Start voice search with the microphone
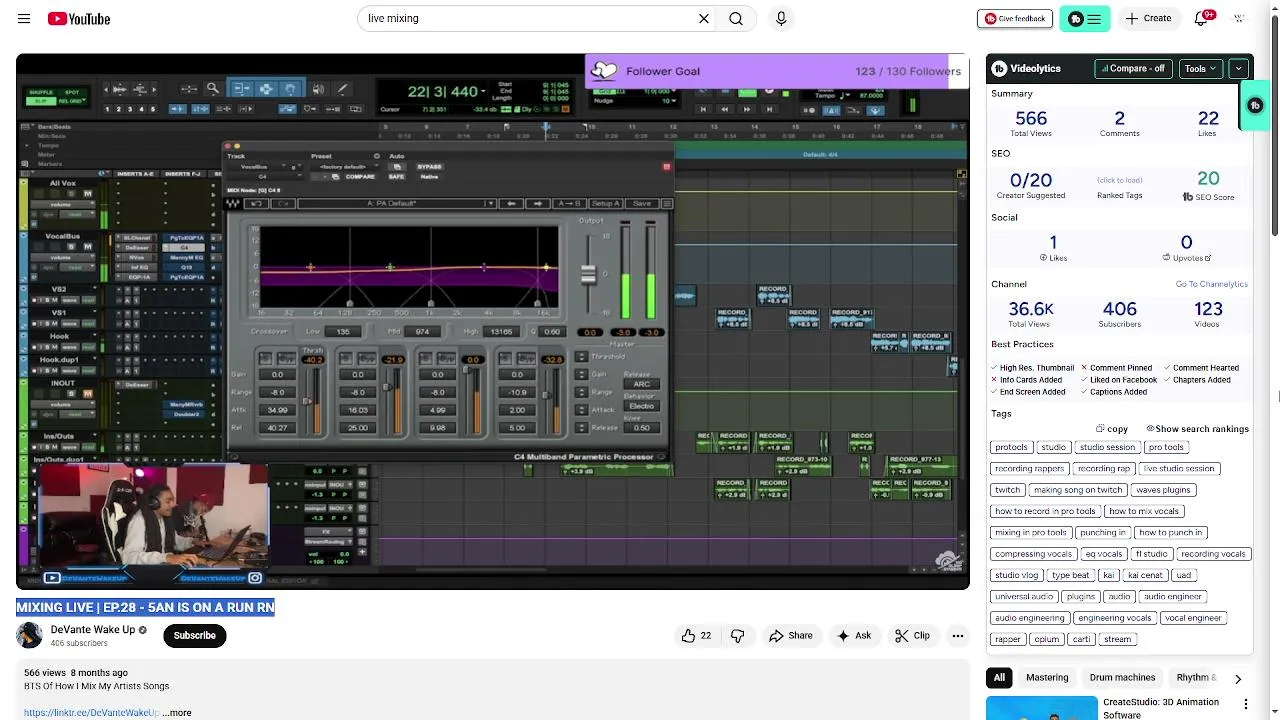Screen dimensions: 1280x720 (x=781, y=18)
